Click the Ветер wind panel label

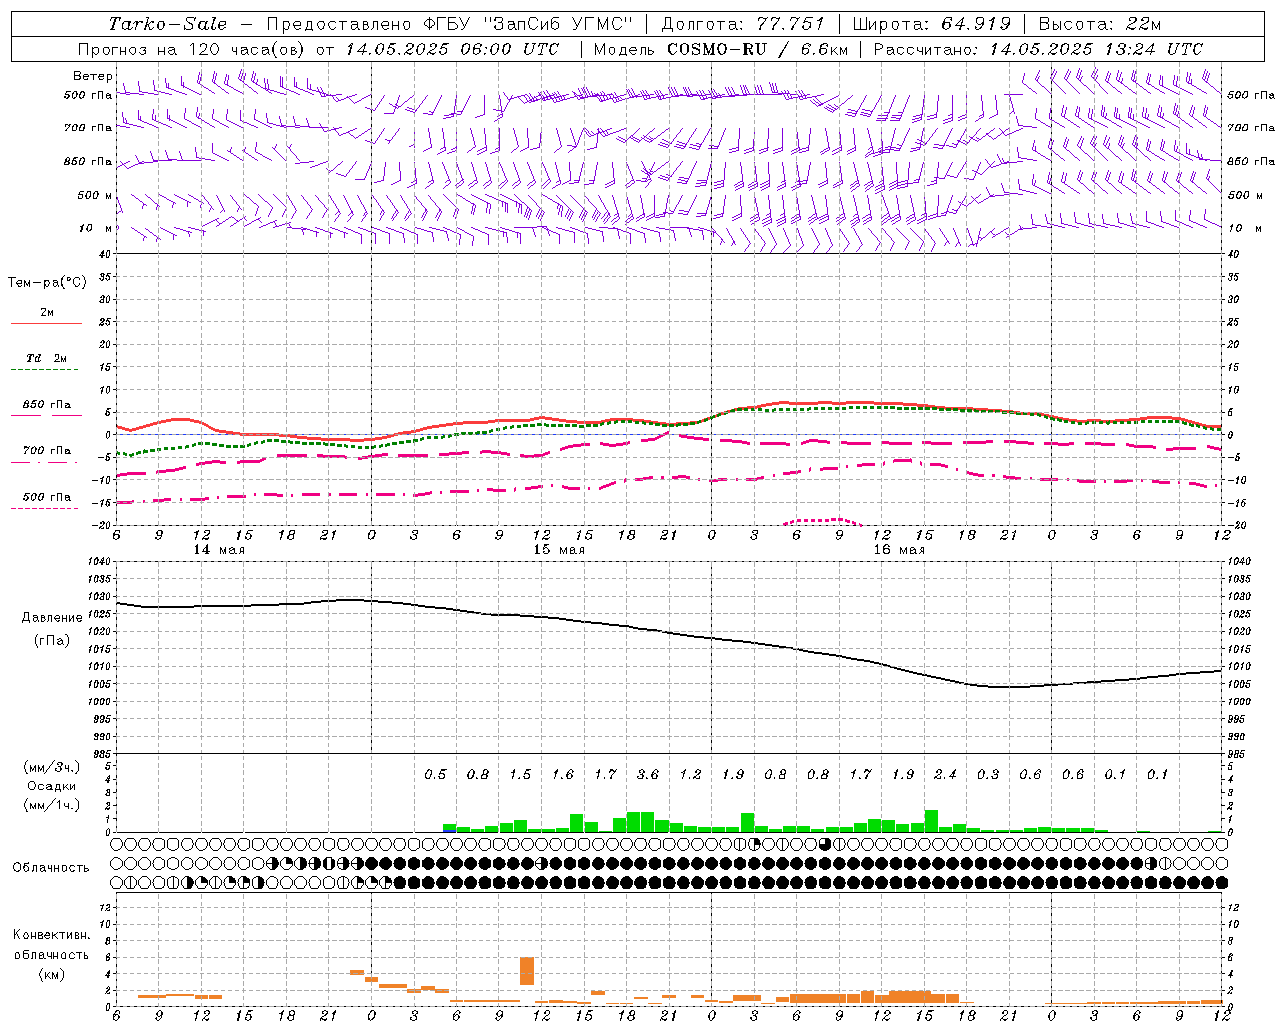point(93,76)
